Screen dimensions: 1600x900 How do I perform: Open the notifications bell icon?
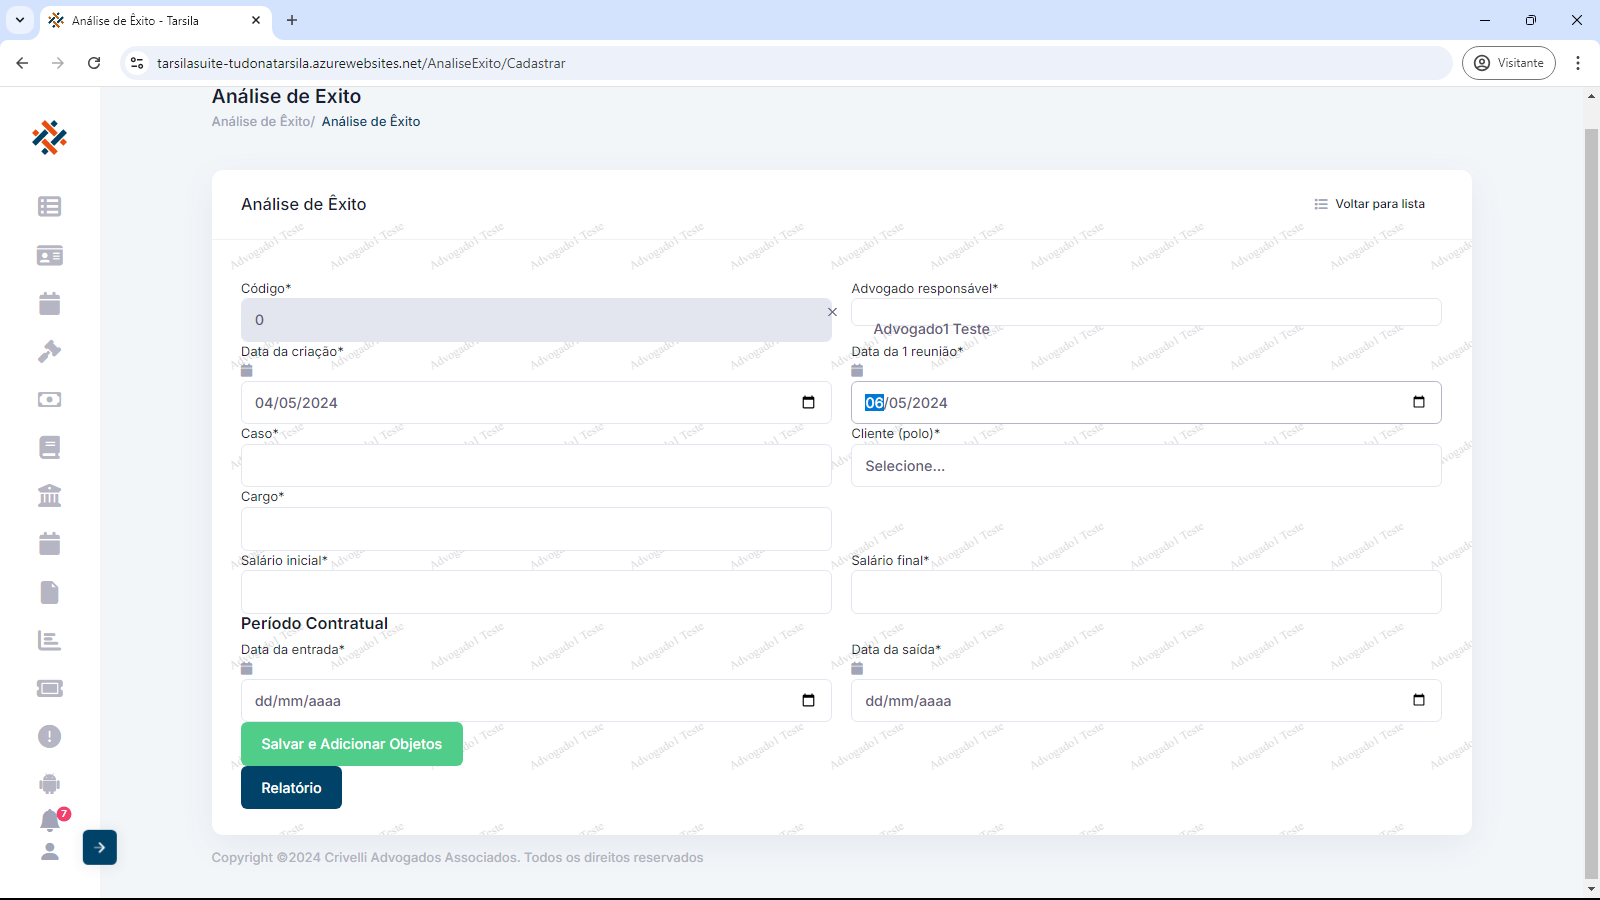(x=49, y=820)
